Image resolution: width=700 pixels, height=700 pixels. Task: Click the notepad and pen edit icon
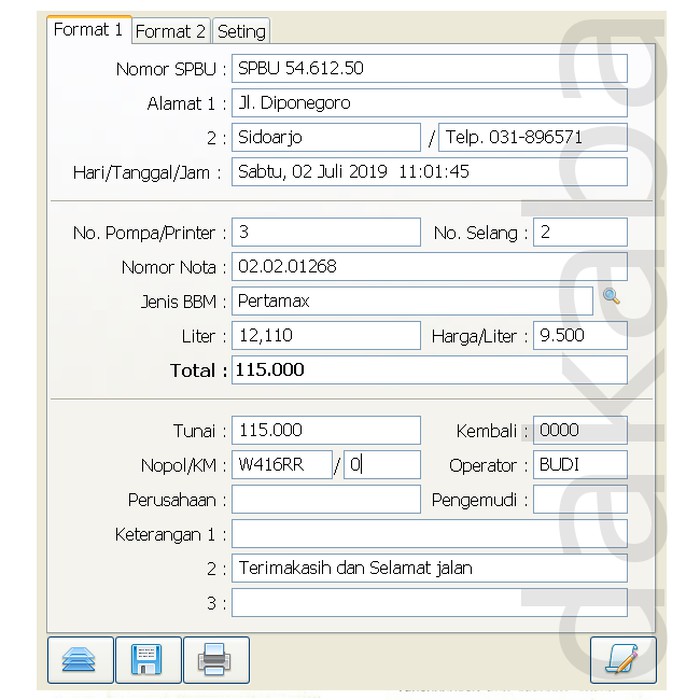pos(622,659)
